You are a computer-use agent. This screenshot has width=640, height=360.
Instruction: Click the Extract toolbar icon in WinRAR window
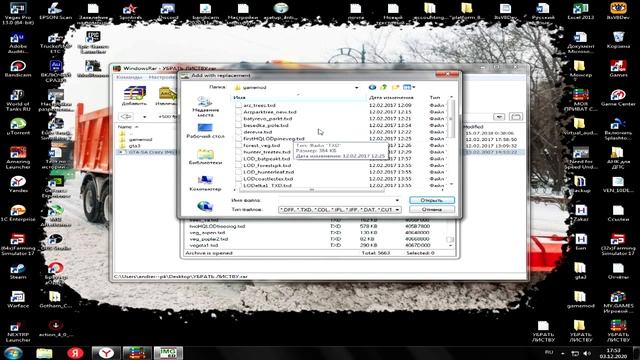pyautogui.click(x=167, y=96)
